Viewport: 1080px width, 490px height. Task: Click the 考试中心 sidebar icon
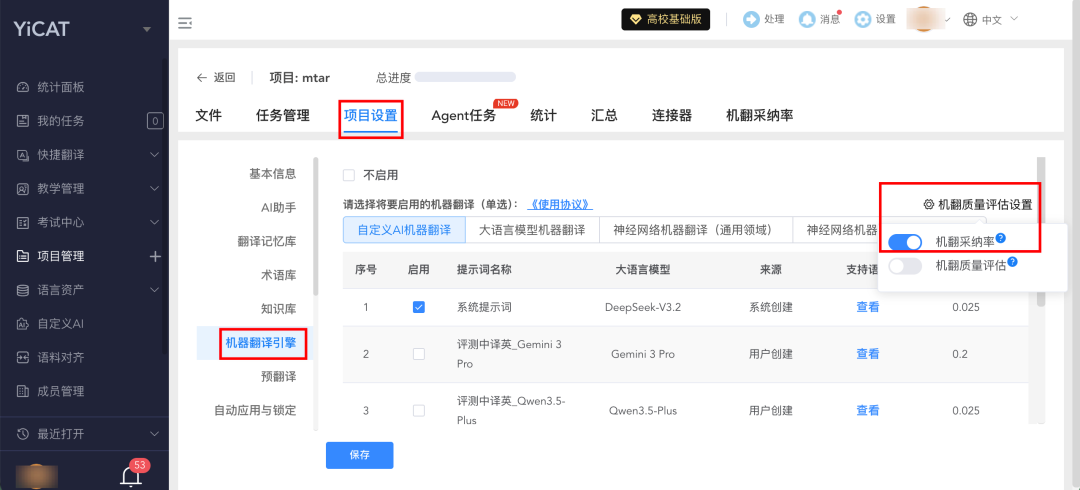[x=23, y=223]
